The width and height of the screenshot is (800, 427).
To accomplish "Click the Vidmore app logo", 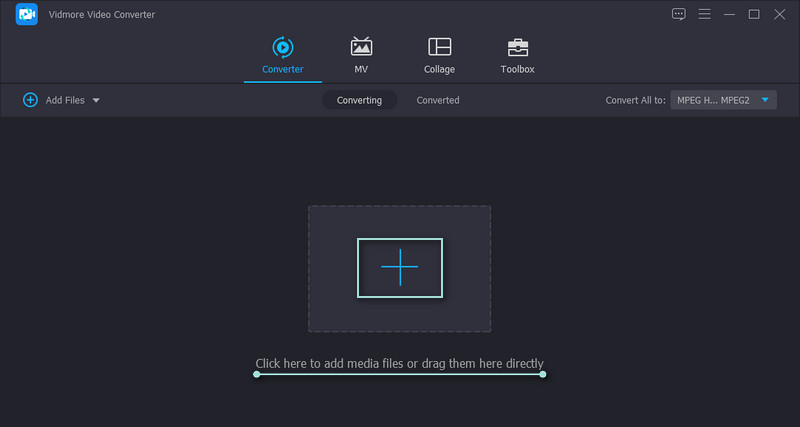I will click(x=27, y=14).
